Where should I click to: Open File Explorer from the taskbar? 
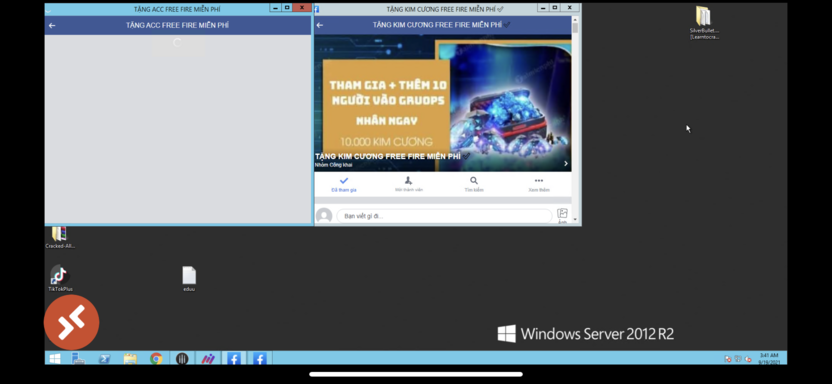(130, 359)
